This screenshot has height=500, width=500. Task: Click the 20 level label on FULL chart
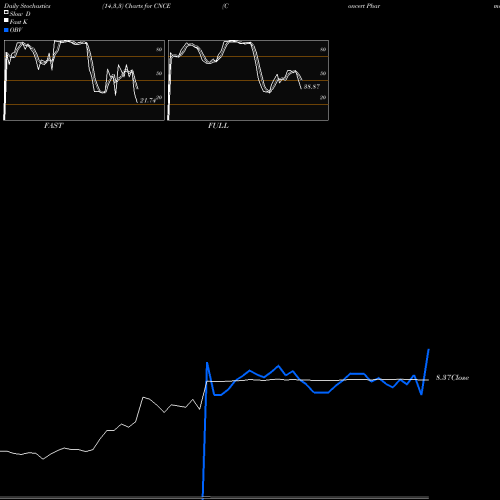point(323,97)
